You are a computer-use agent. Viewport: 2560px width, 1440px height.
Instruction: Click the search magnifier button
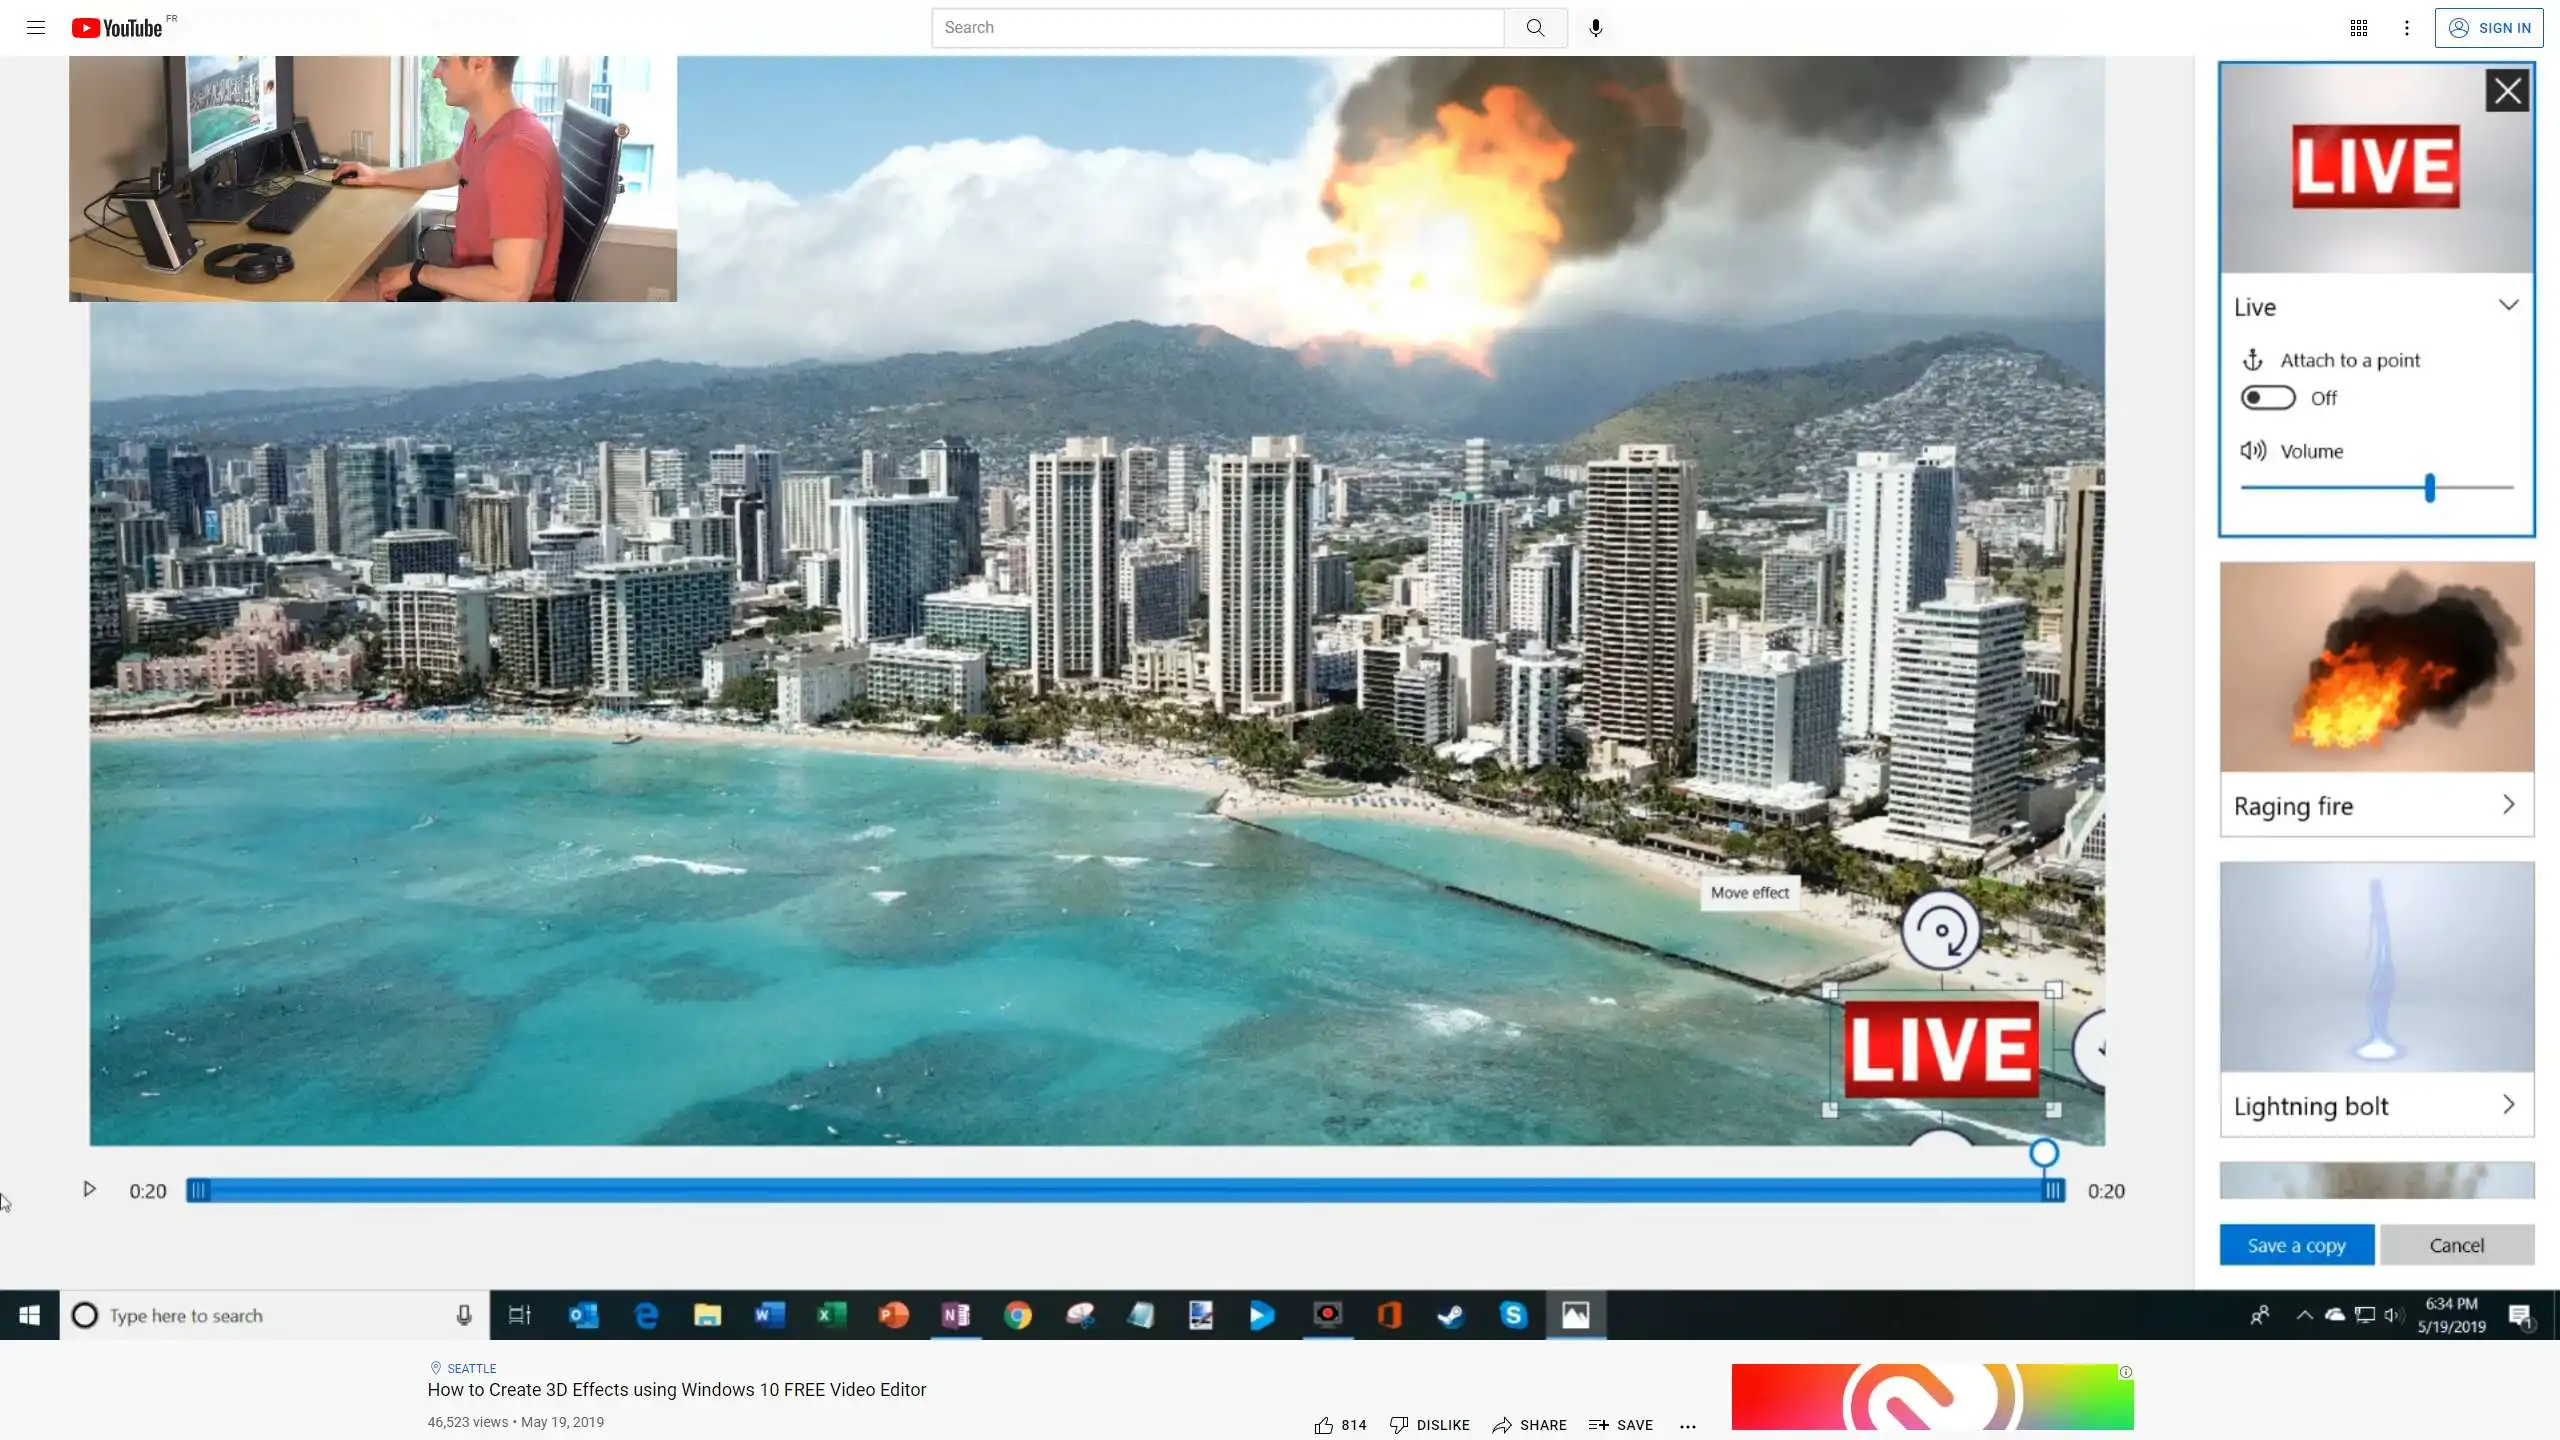(1535, 28)
